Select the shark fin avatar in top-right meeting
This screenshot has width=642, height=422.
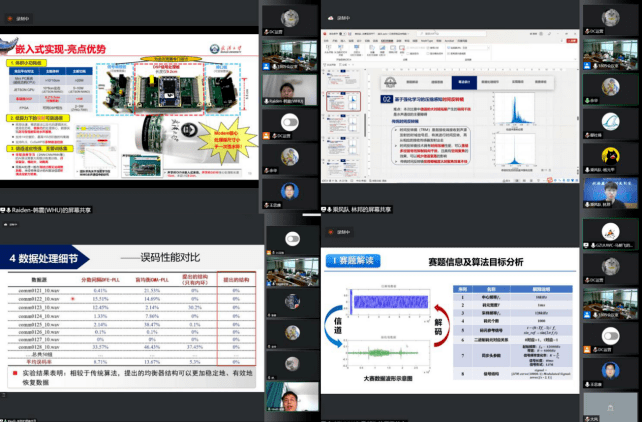(610, 123)
